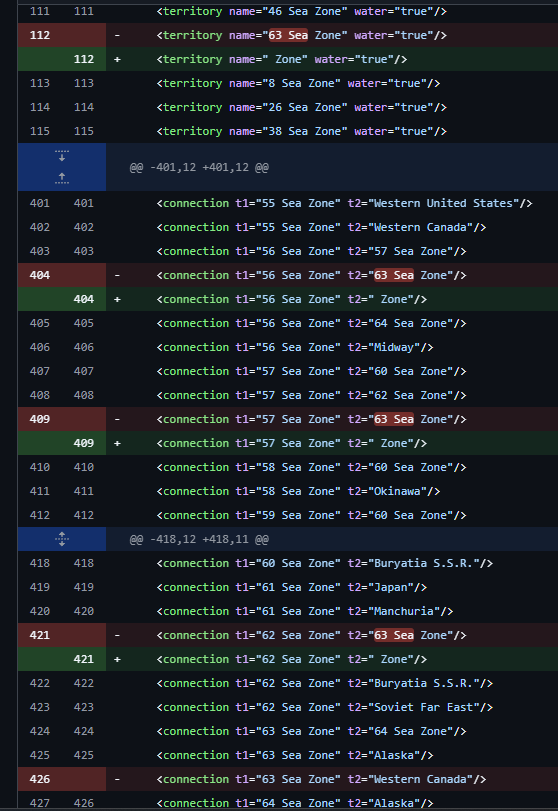Viewport: 558px width, 811px height.
Task: Click the minus marker on deleted line 112
Action: click(x=117, y=35)
